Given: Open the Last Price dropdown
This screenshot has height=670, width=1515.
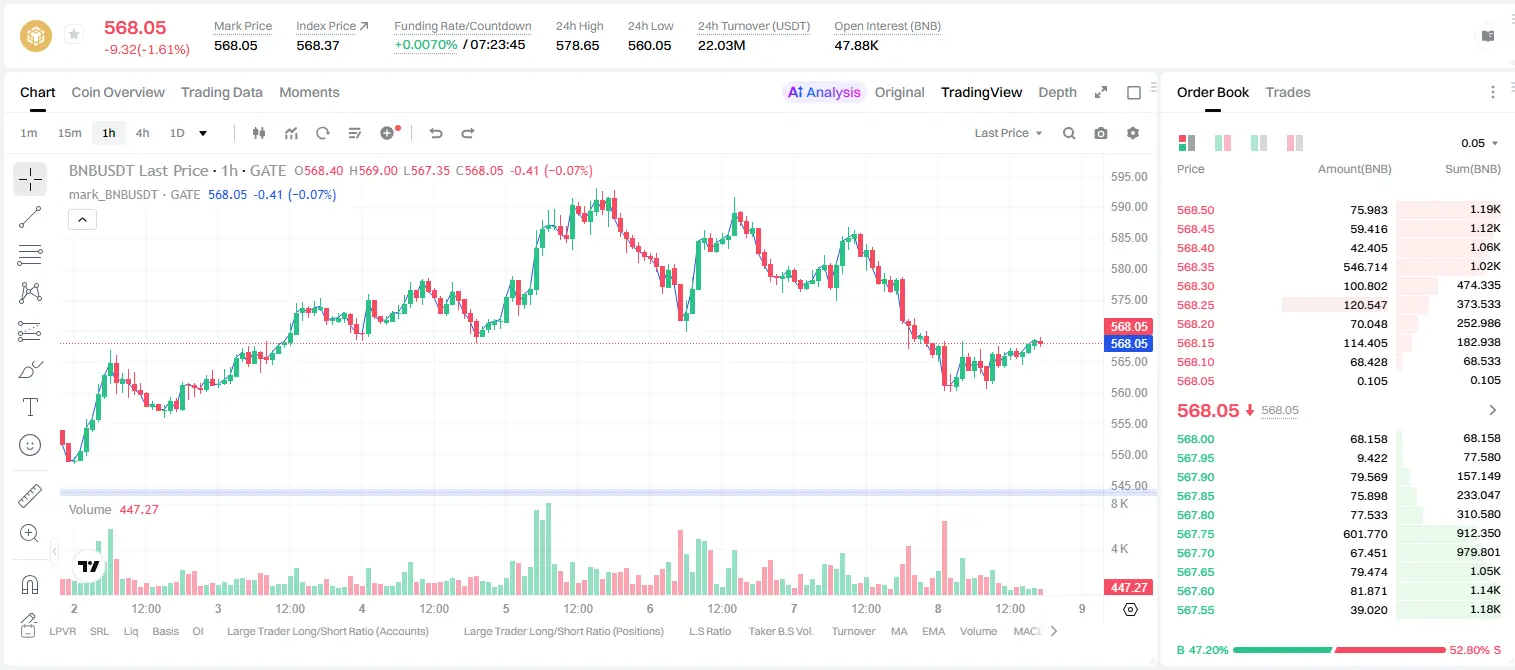Looking at the screenshot, I should click(x=1008, y=133).
